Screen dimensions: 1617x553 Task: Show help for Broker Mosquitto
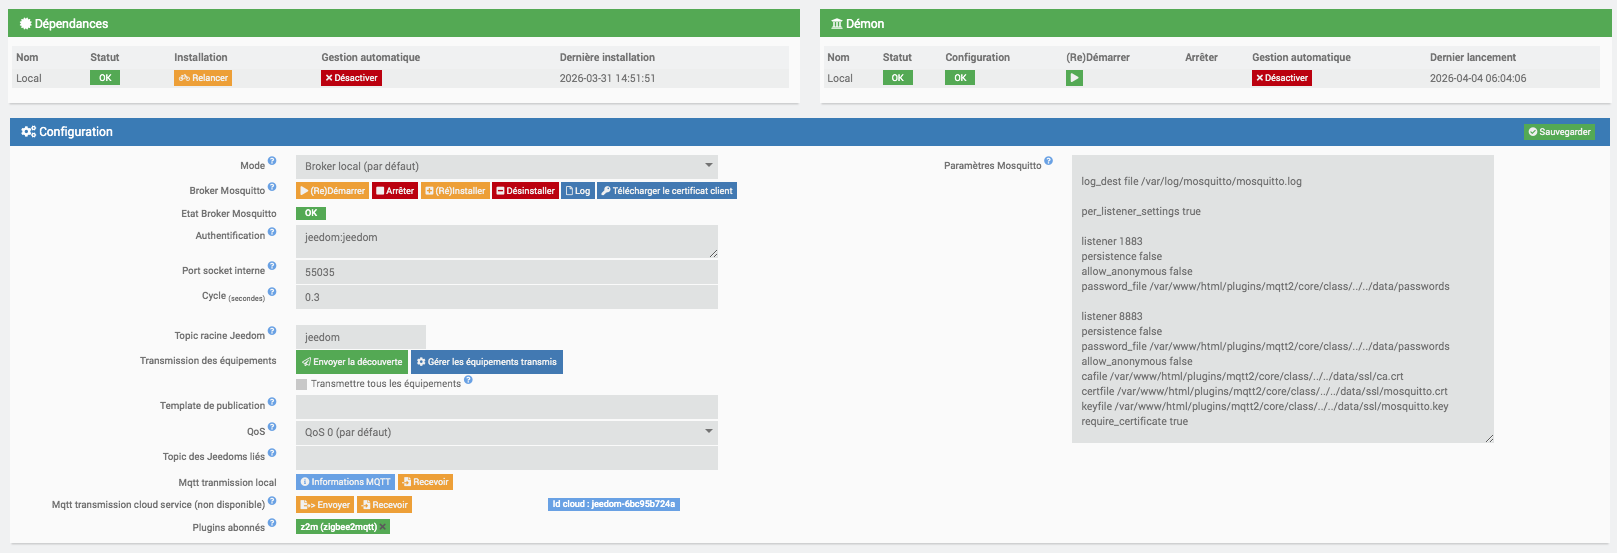click(x=272, y=186)
